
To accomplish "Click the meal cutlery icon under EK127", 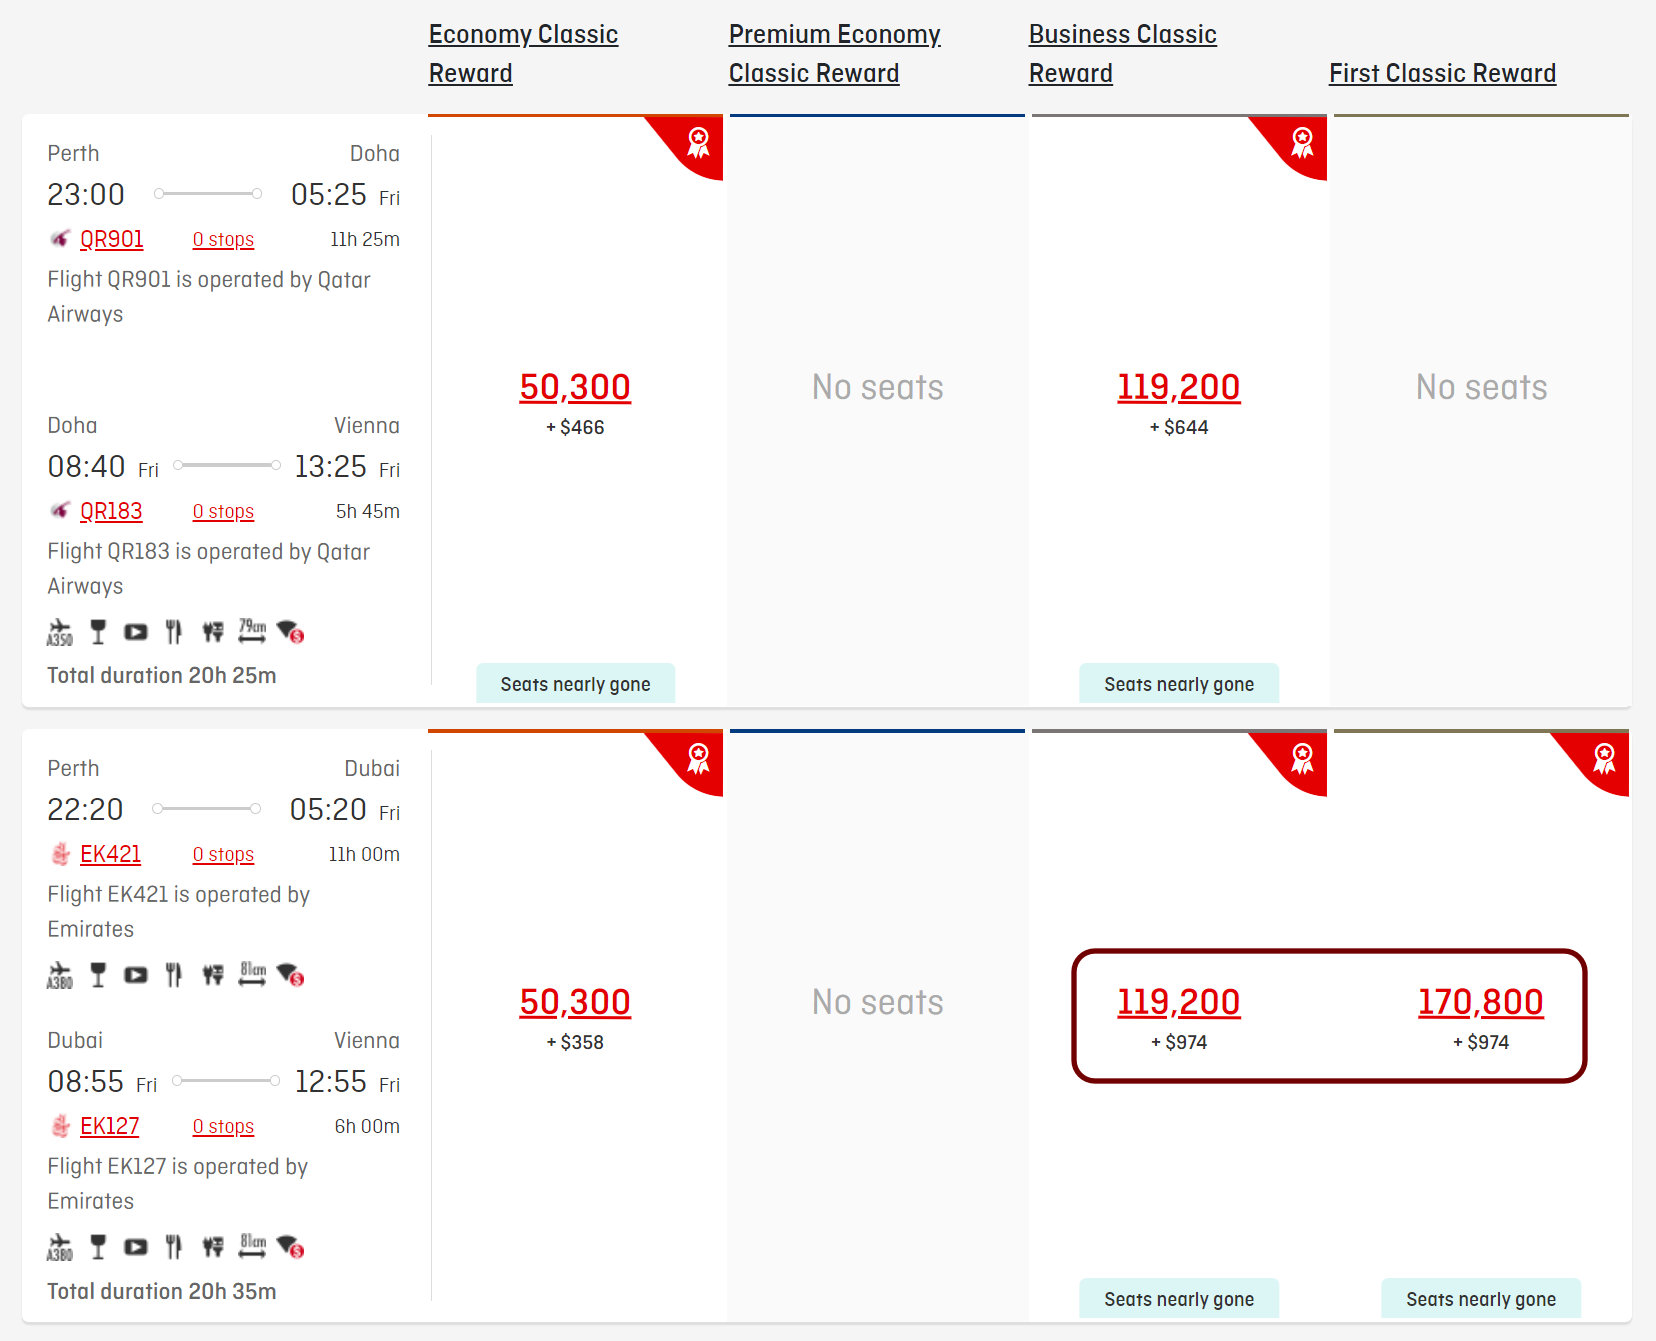I will pyautogui.click(x=174, y=1247).
